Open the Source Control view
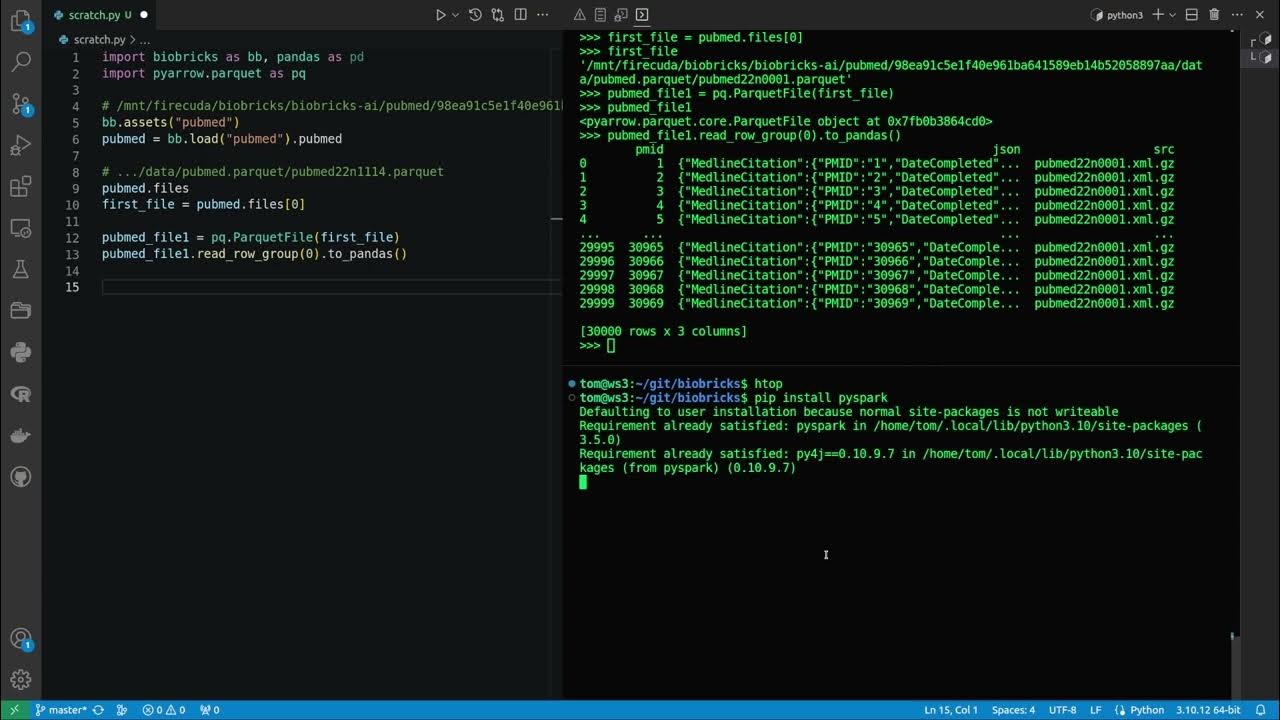This screenshot has height=720, width=1280. 20,104
